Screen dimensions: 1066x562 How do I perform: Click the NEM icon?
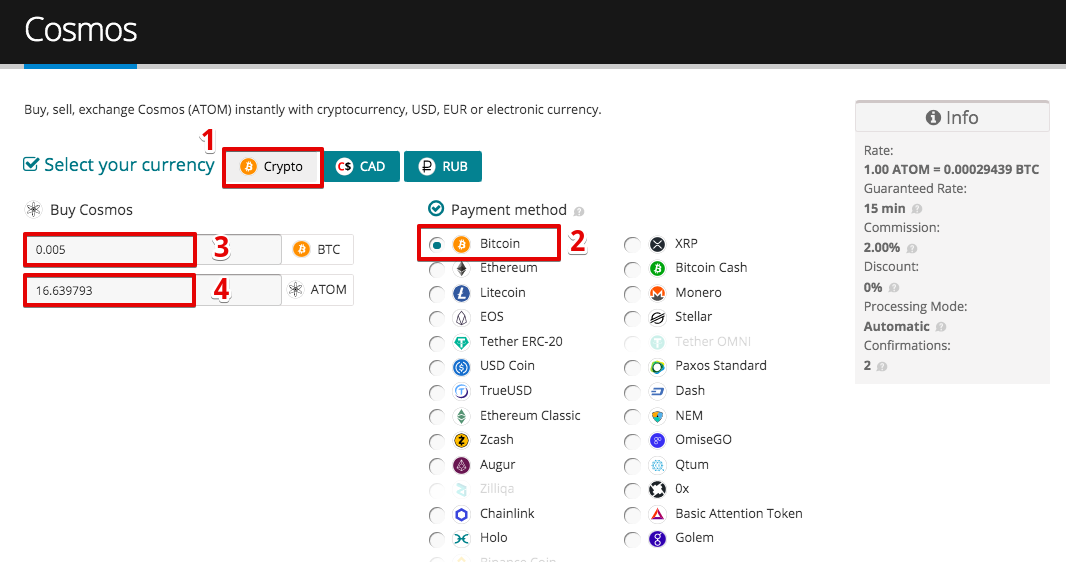point(657,416)
